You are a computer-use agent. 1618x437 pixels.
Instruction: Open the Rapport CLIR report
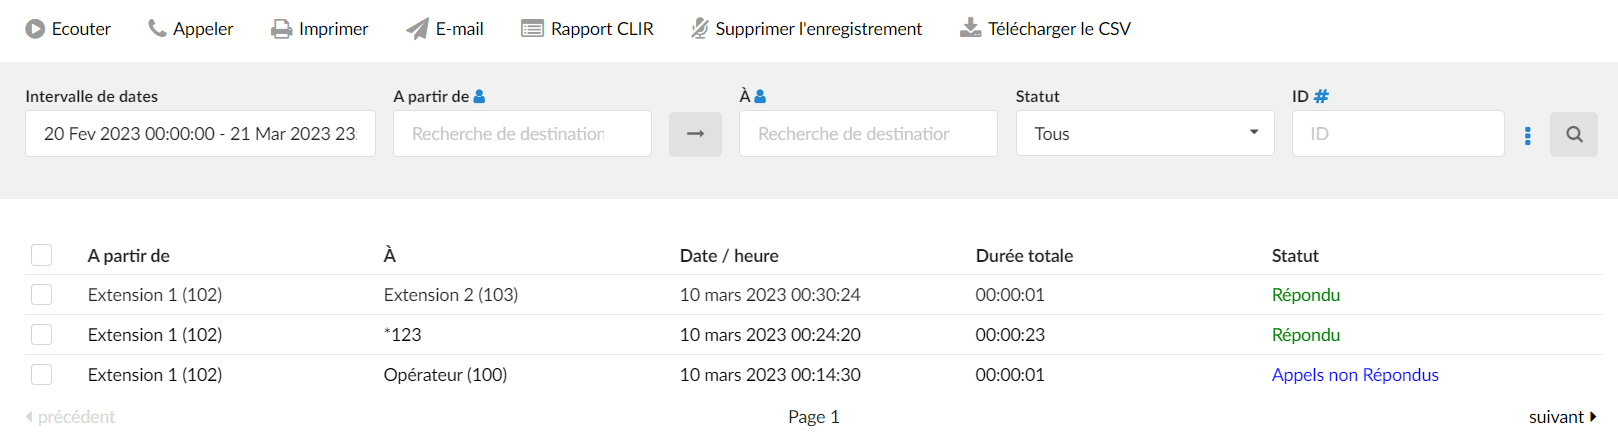click(x=587, y=29)
